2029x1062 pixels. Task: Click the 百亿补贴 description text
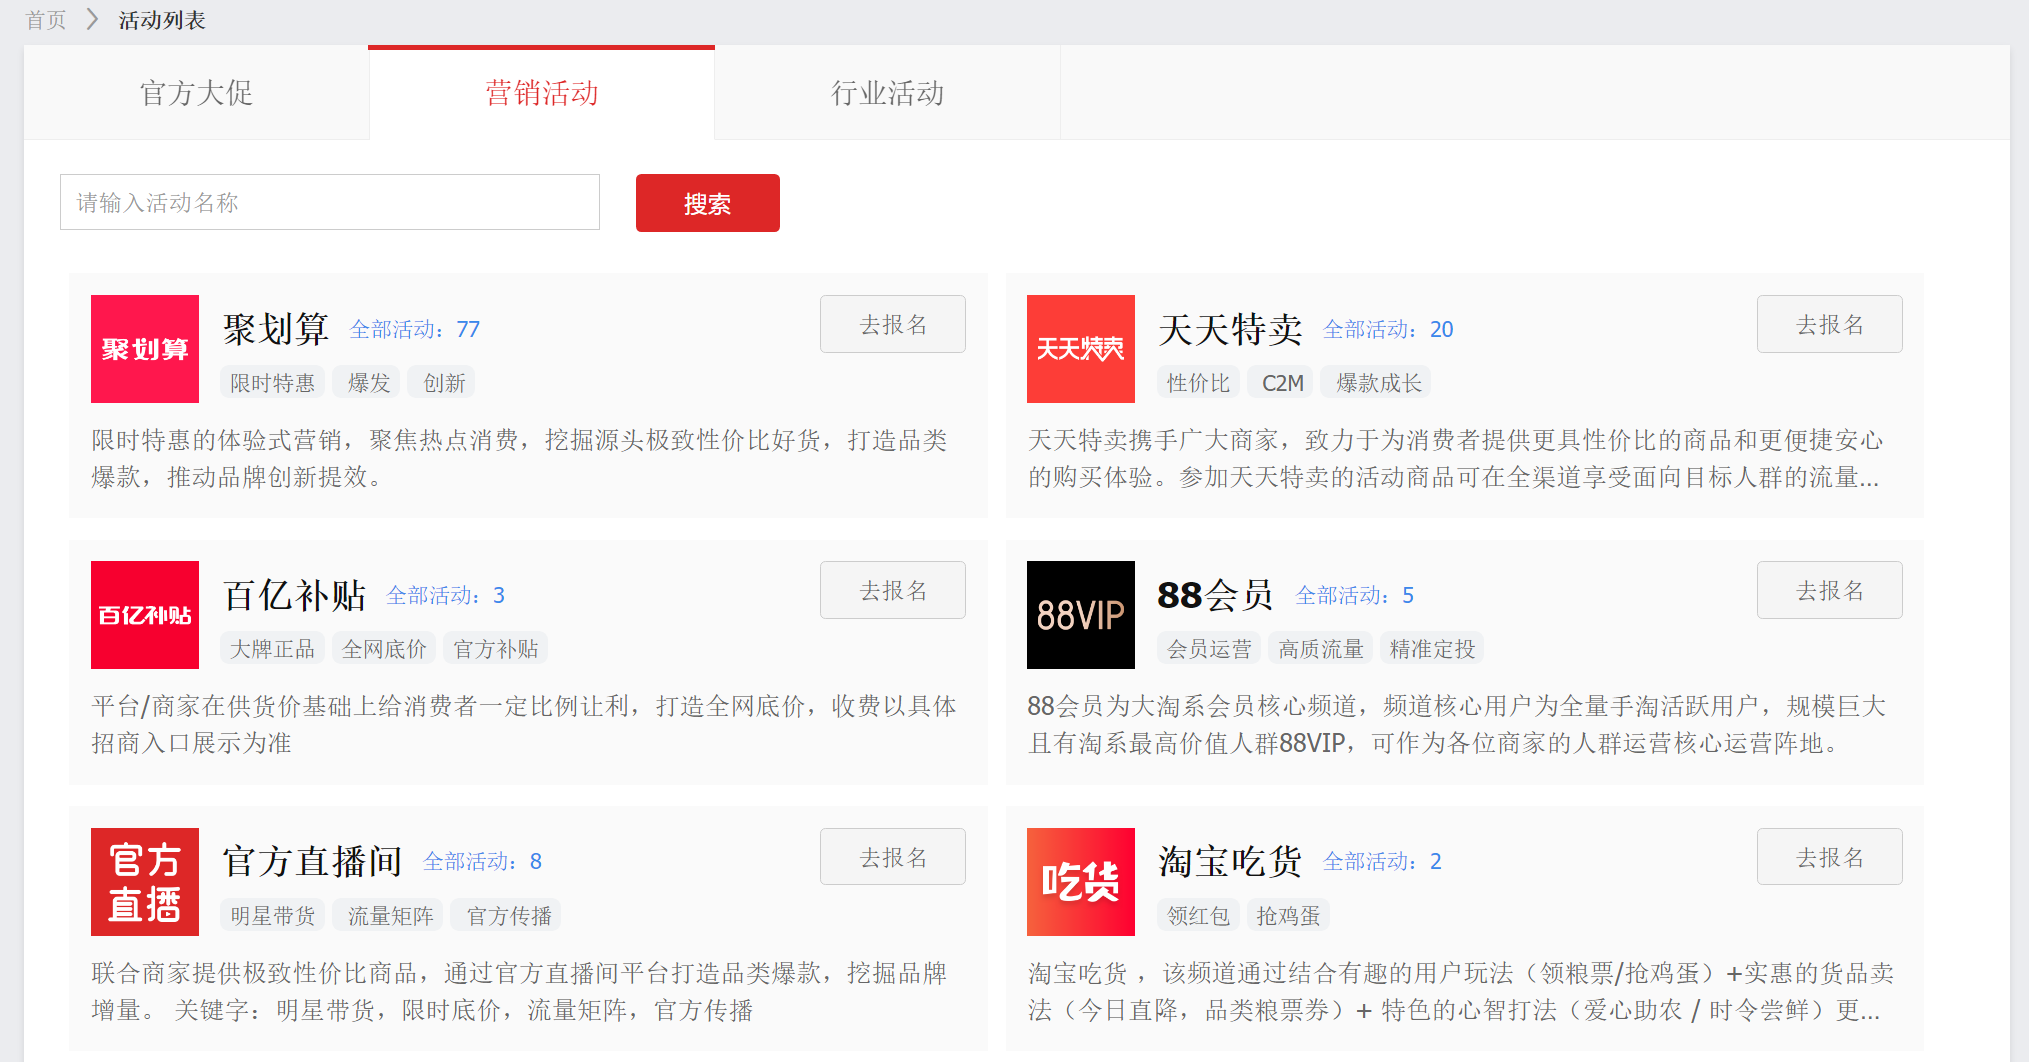tap(524, 725)
